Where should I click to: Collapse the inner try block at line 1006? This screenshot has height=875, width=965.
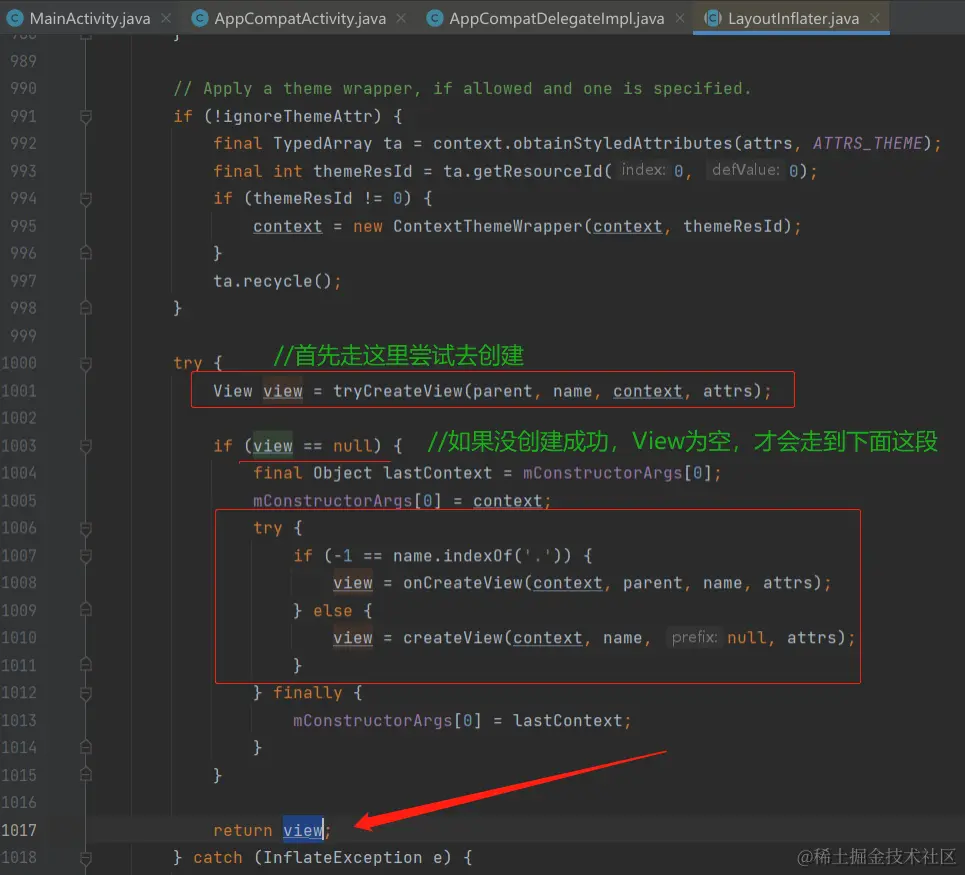point(86,529)
